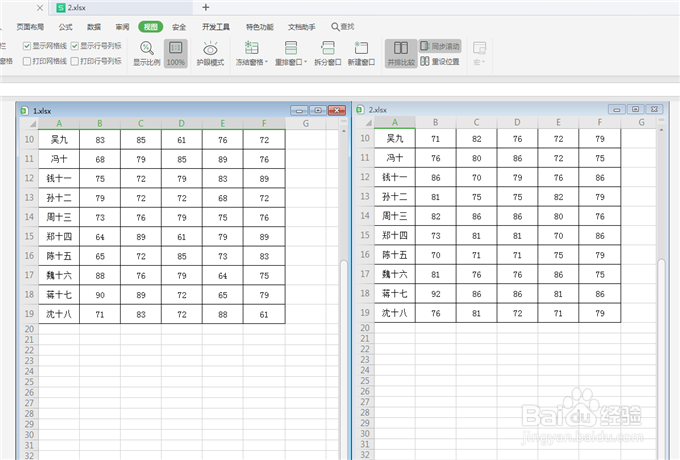Minimize the 2.xlsx child window
The width and height of the screenshot is (680, 460).
pyautogui.click(x=616, y=109)
